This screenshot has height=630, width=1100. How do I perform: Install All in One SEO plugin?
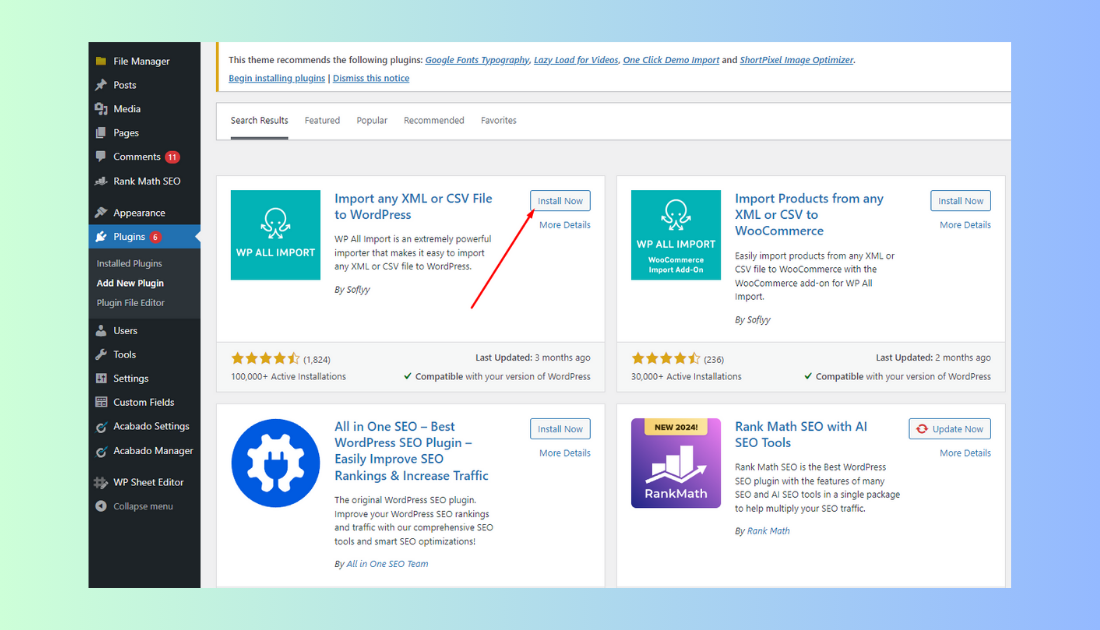560,429
